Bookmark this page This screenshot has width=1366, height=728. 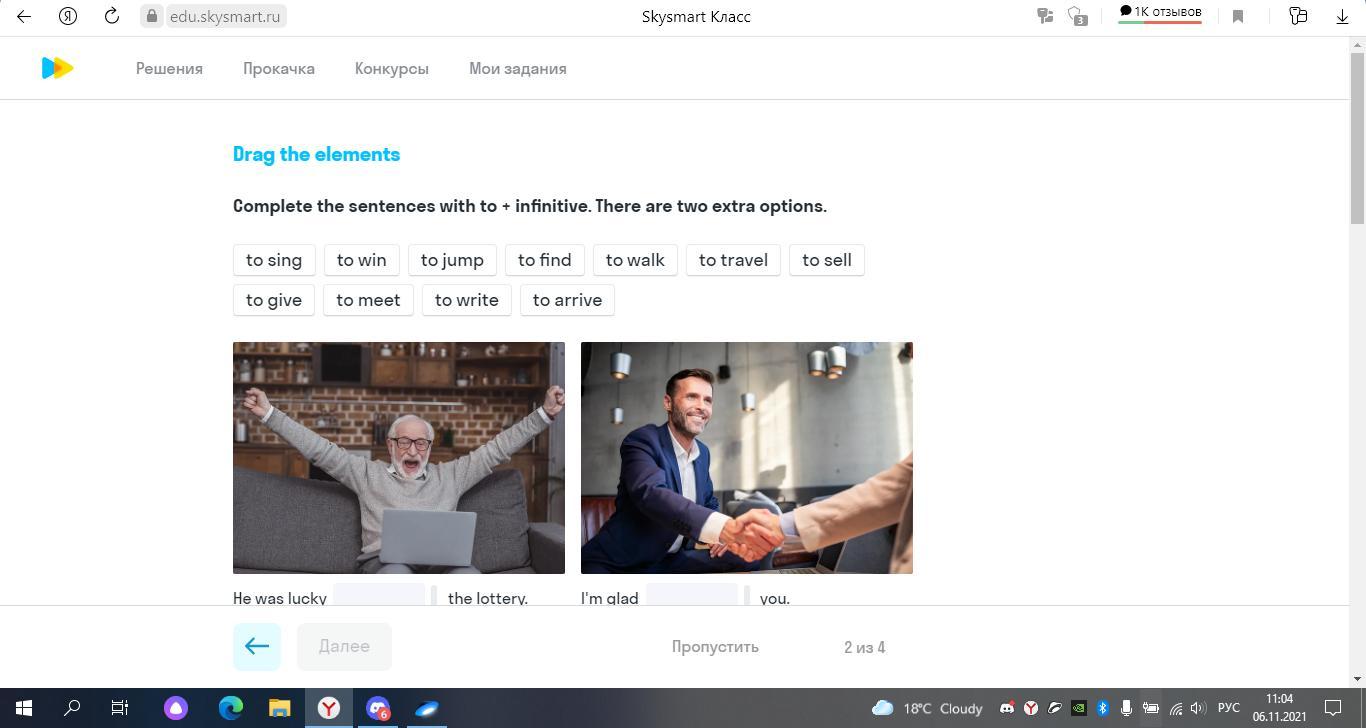pos(1238,16)
